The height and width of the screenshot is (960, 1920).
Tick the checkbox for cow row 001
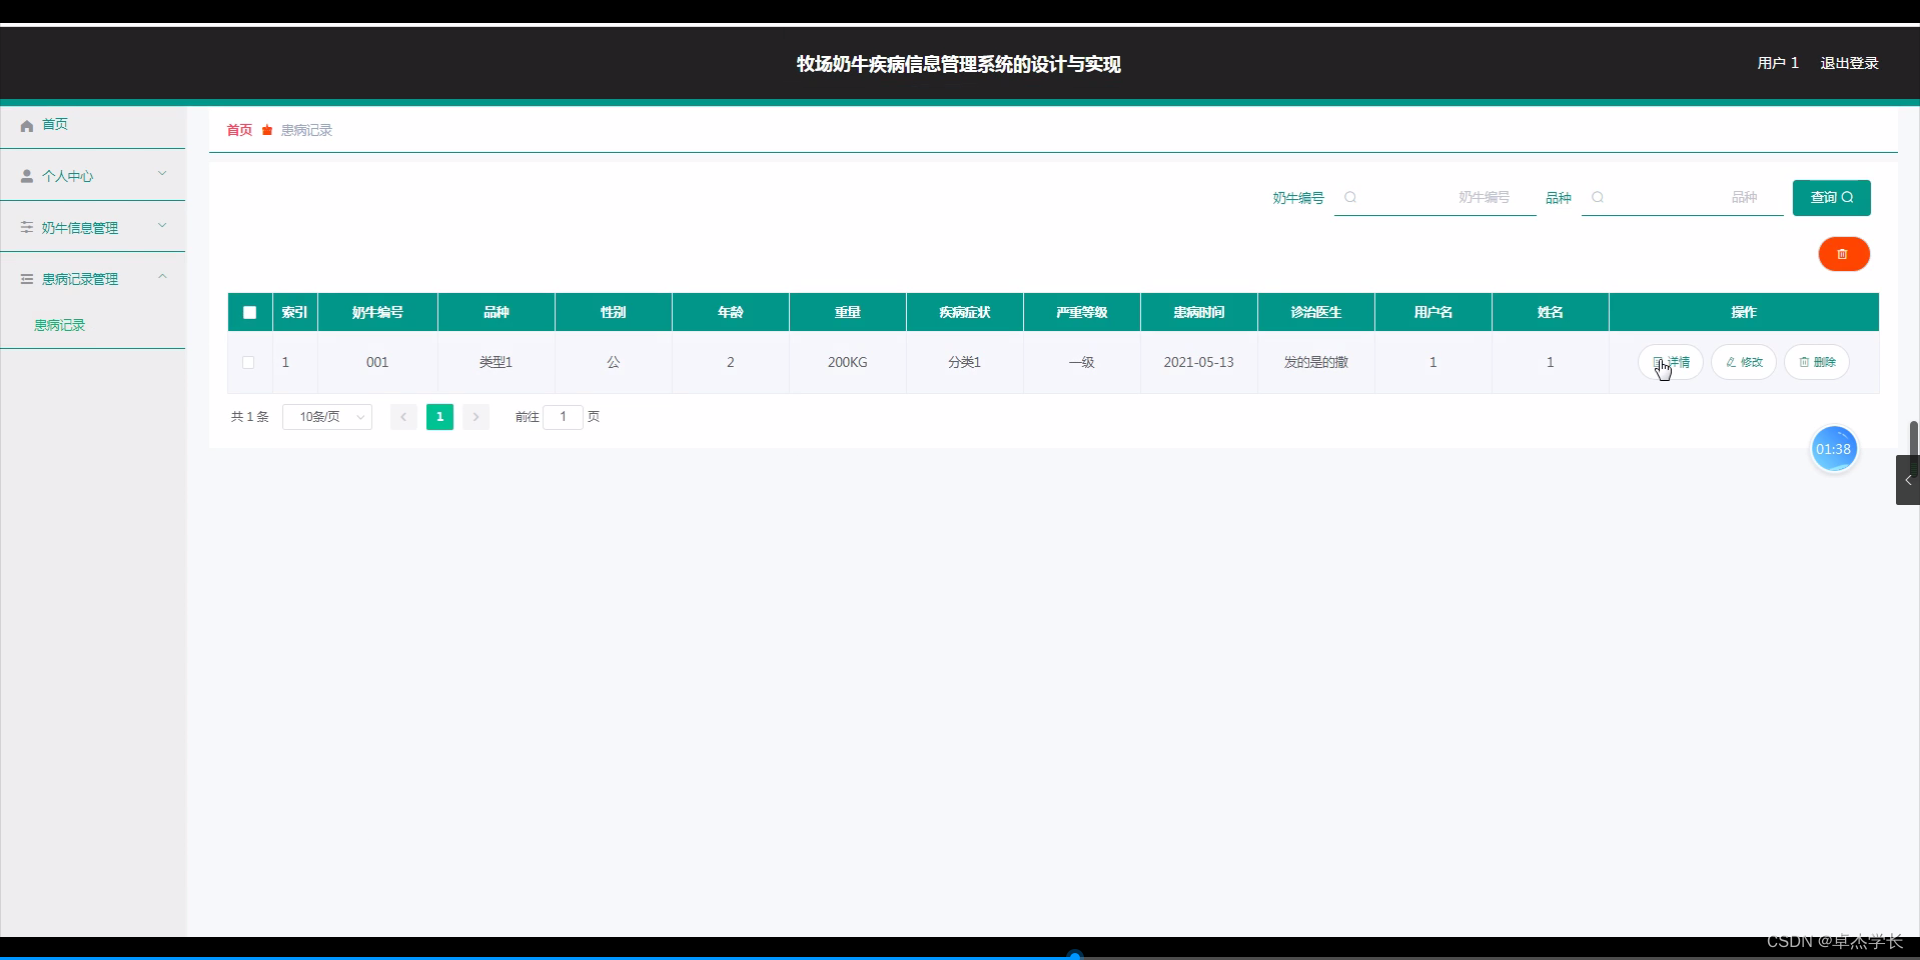[249, 362]
